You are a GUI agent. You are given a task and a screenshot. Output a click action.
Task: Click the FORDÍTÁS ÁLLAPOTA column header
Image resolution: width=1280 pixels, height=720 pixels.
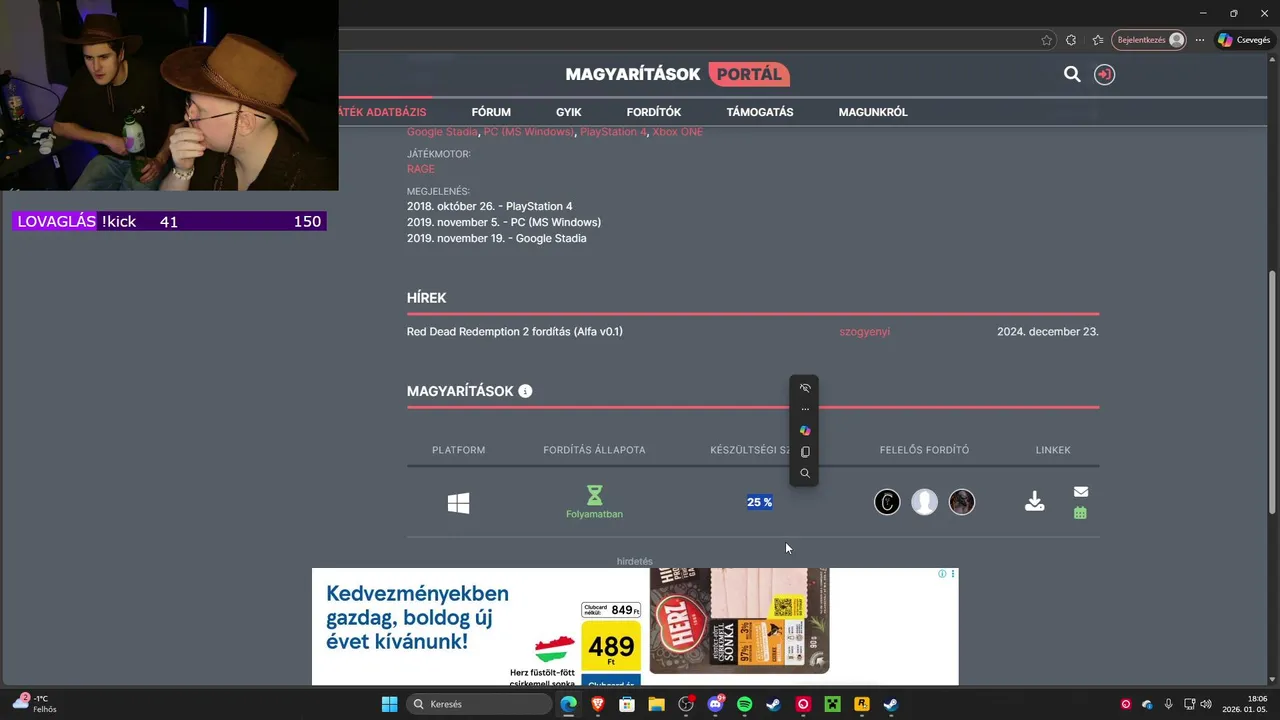click(594, 450)
